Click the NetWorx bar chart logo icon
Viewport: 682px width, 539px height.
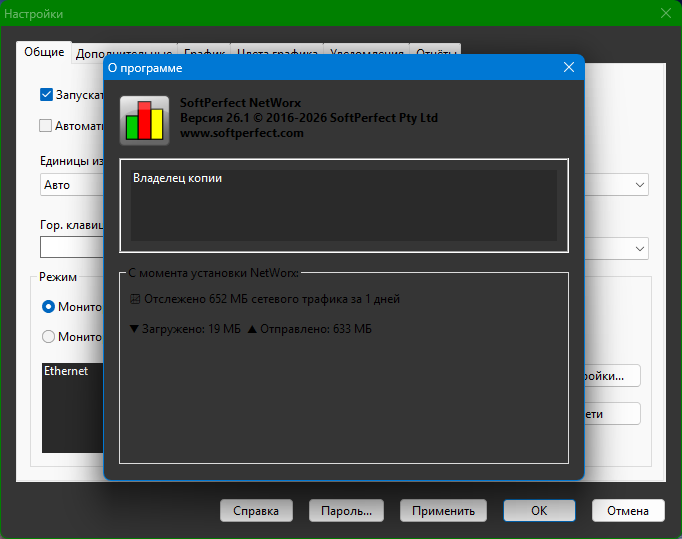[144, 120]
